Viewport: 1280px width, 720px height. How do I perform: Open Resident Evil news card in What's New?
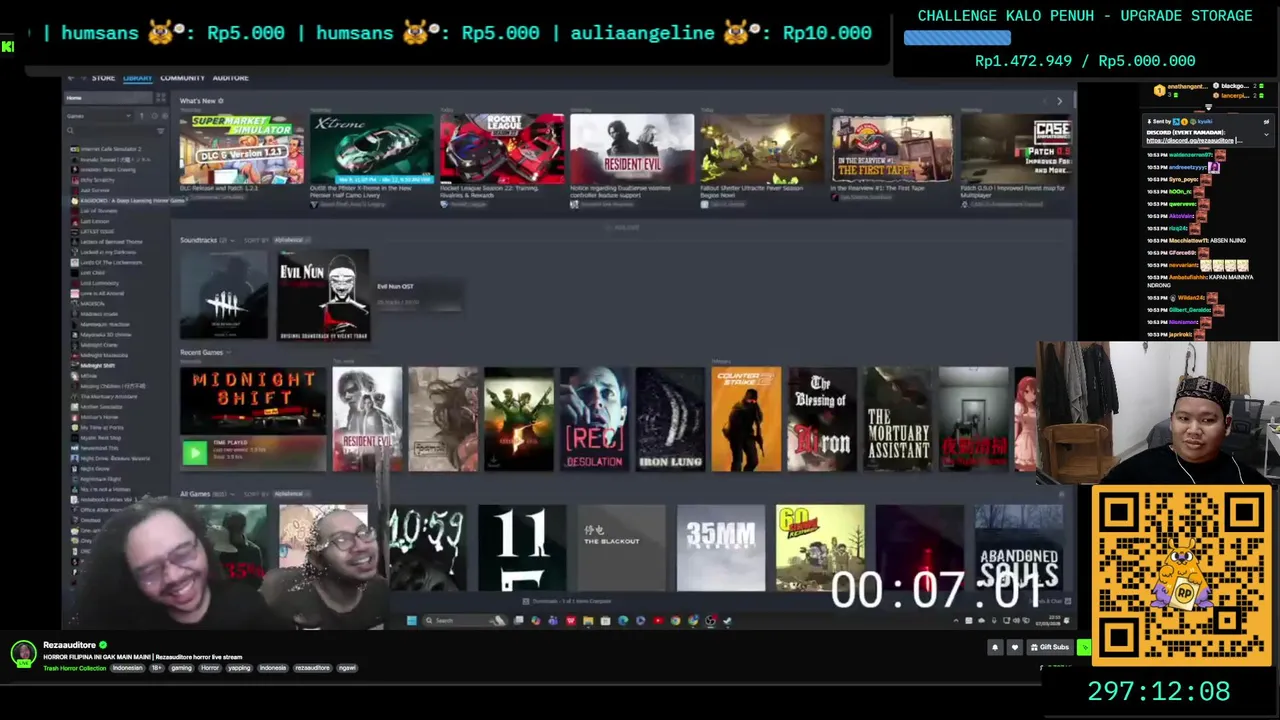632,150
